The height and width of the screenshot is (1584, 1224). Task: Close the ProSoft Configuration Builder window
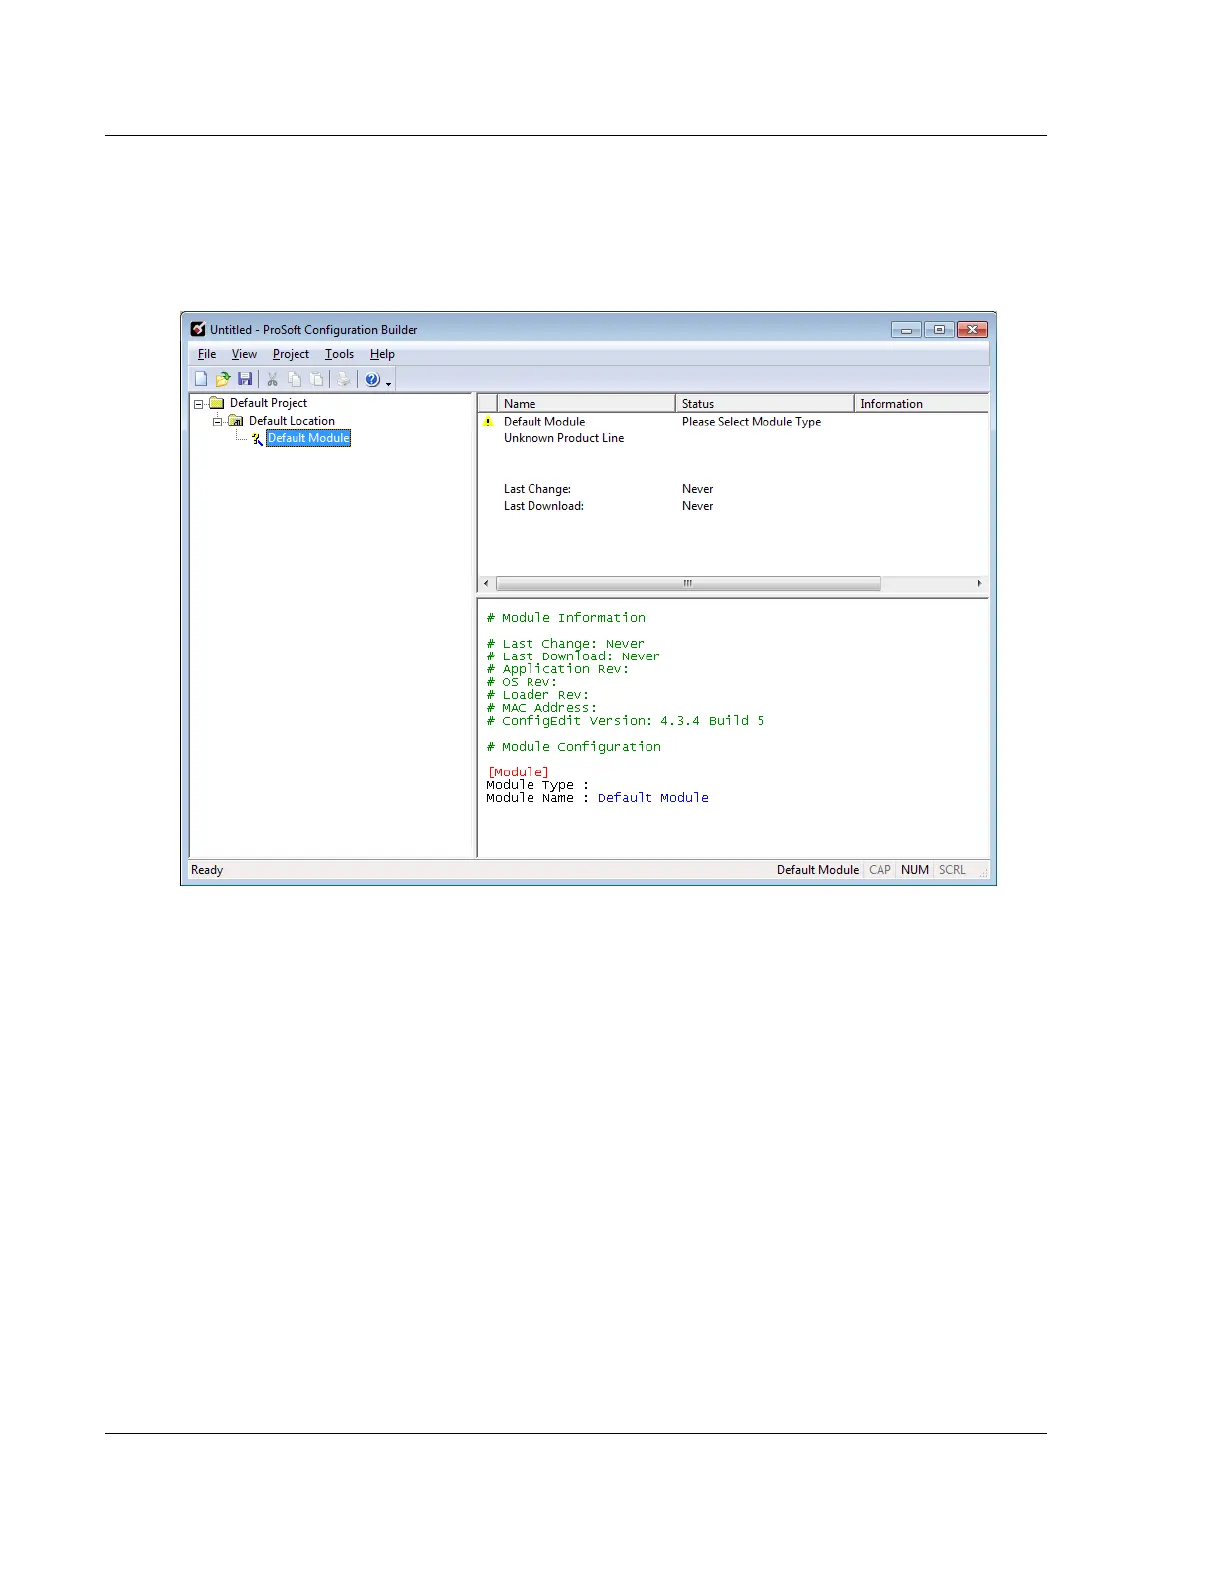click(x=973, y=329)
